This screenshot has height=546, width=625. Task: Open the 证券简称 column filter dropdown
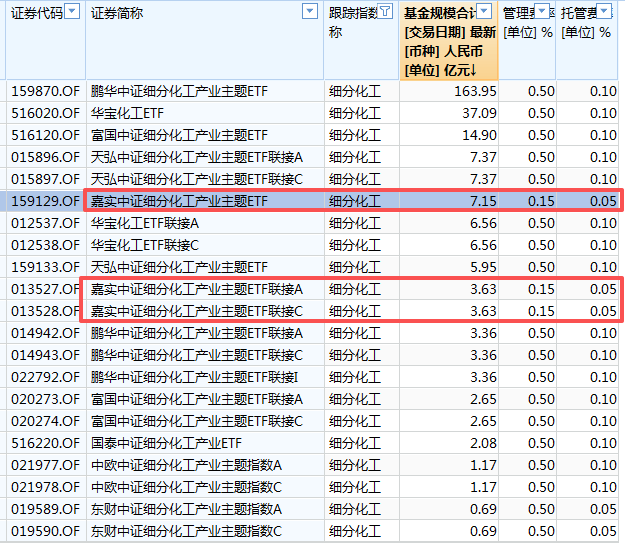coord(309,12)
